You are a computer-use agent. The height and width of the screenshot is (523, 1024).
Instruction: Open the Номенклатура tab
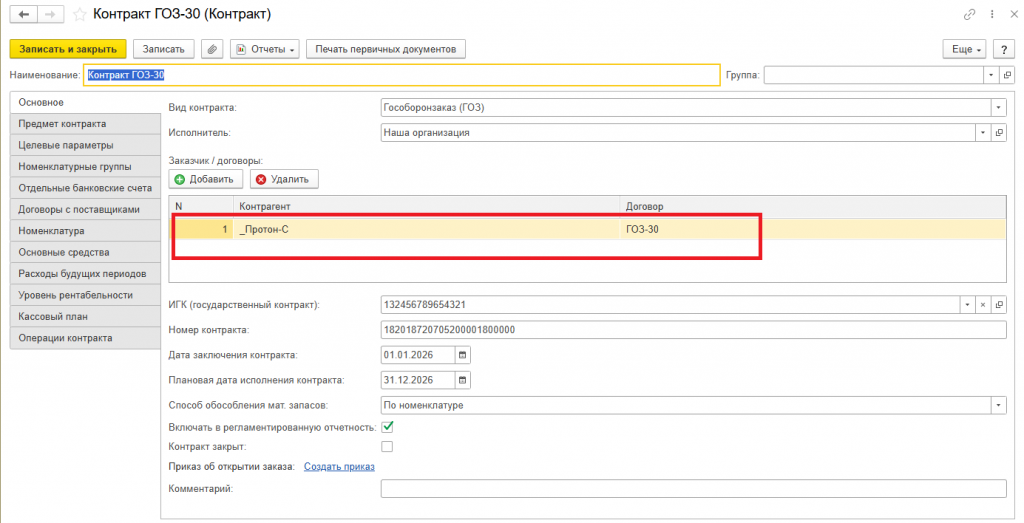tap(85, 231)
